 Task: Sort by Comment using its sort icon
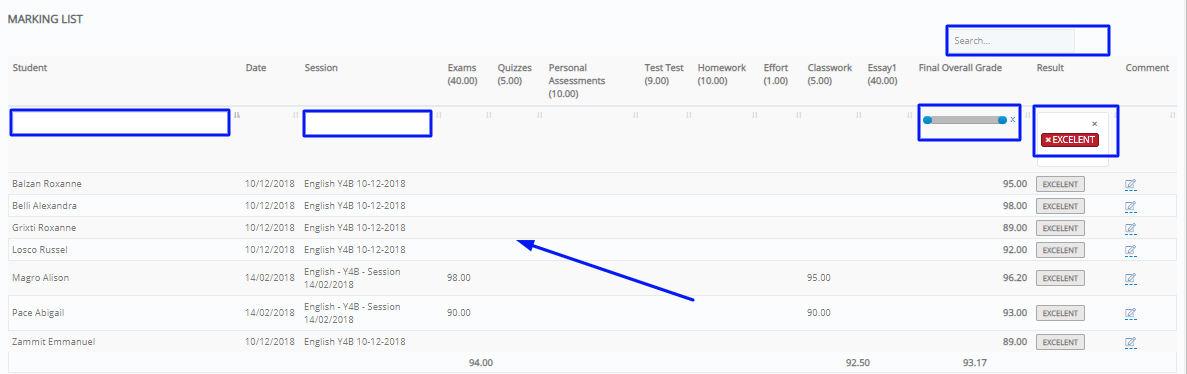click(x=1174, y=115)
